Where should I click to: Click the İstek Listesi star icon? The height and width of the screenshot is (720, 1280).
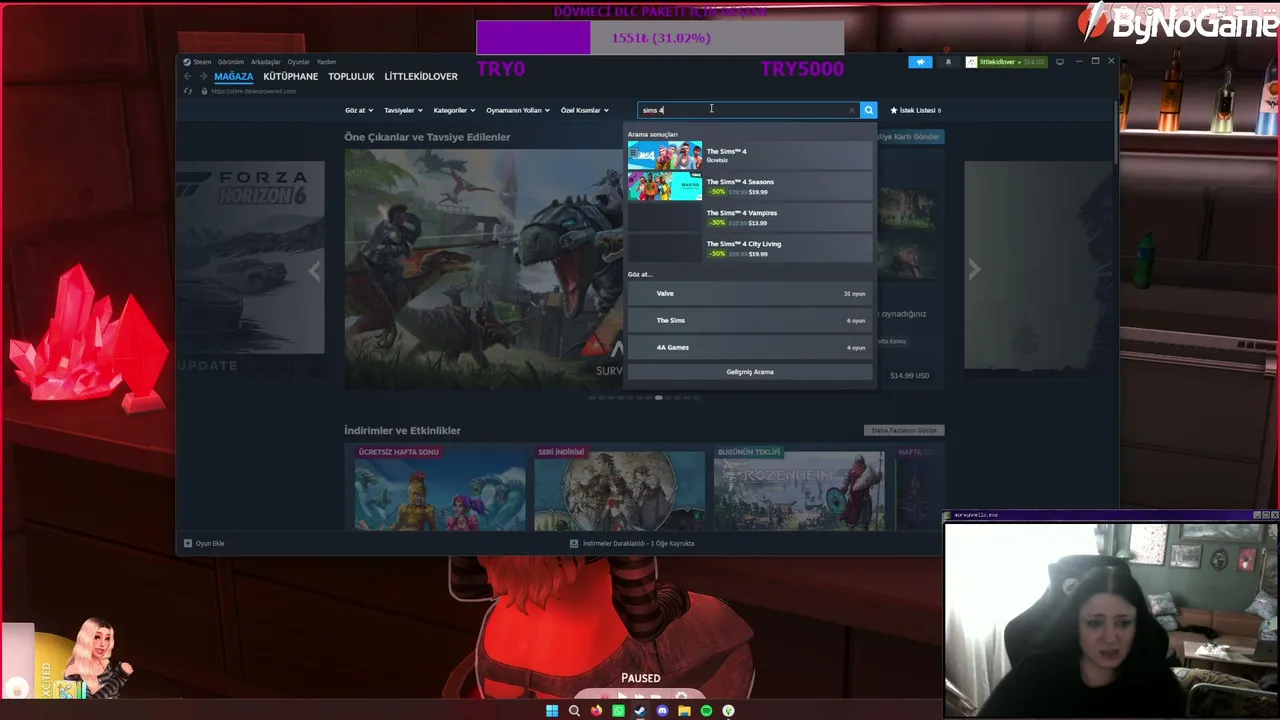(893, 110)
